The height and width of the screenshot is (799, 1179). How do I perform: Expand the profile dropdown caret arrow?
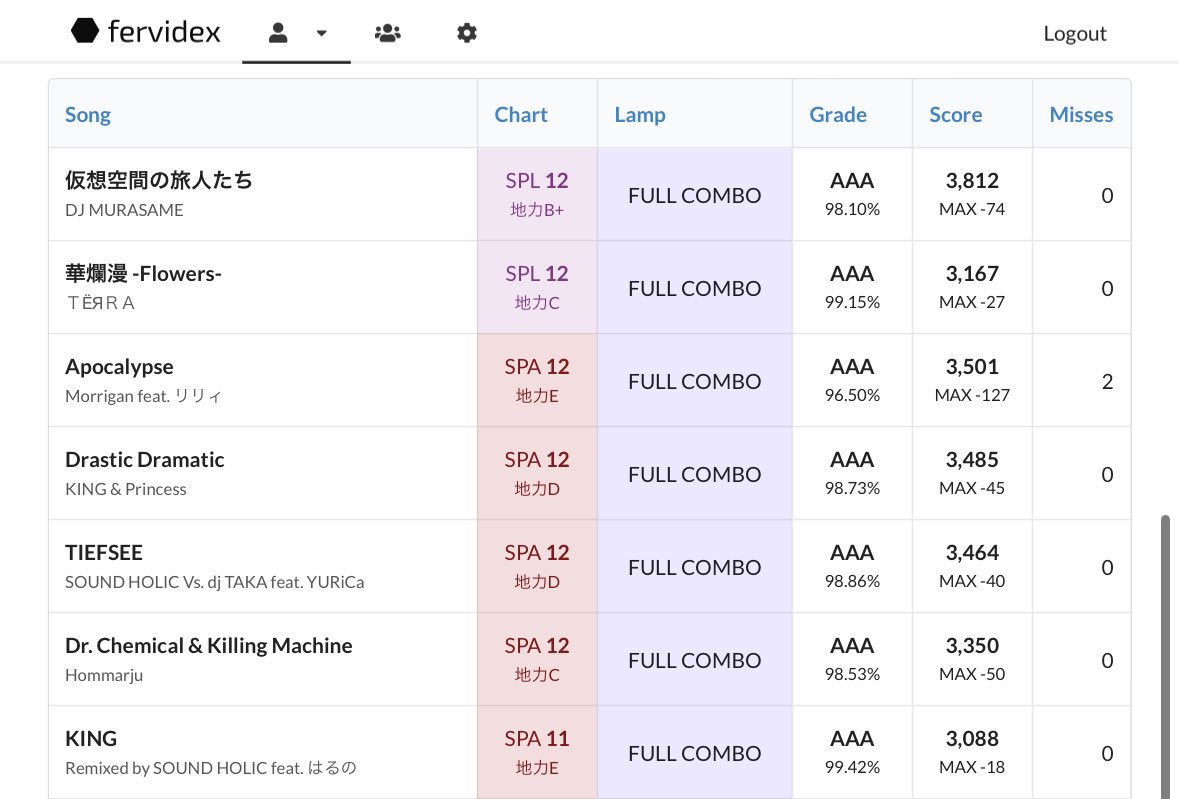click(321, 33)
